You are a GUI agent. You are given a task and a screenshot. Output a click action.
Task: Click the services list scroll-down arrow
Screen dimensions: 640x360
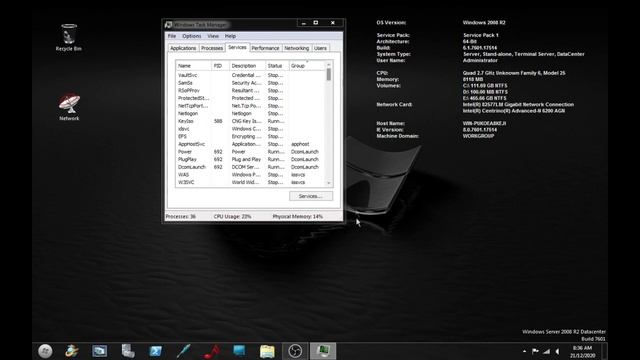329,183
